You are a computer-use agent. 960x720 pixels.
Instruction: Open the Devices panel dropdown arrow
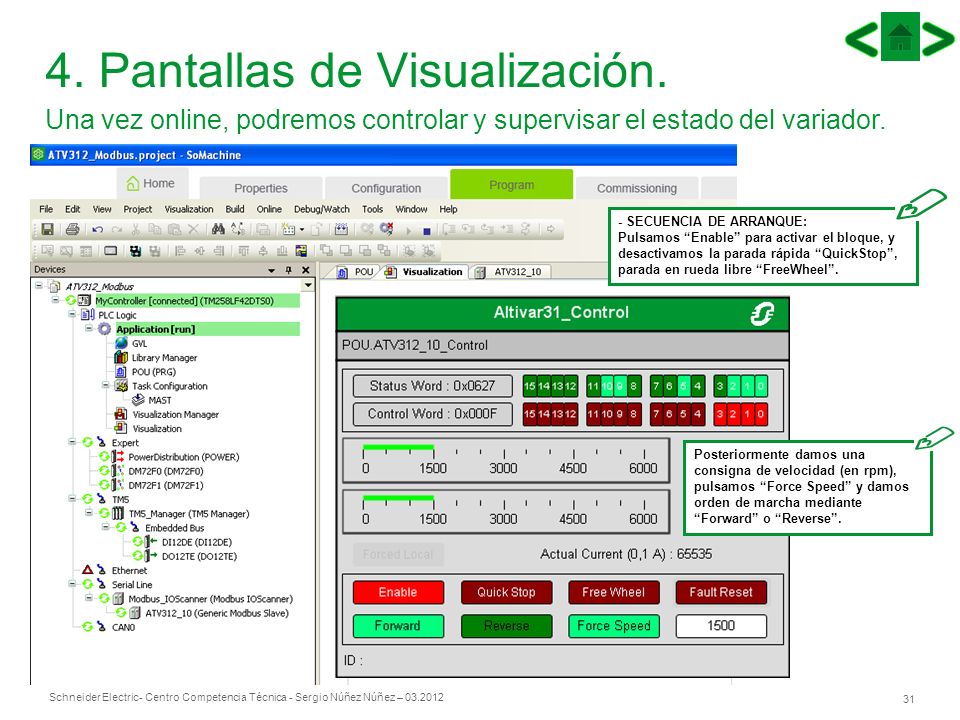point(271,270)
